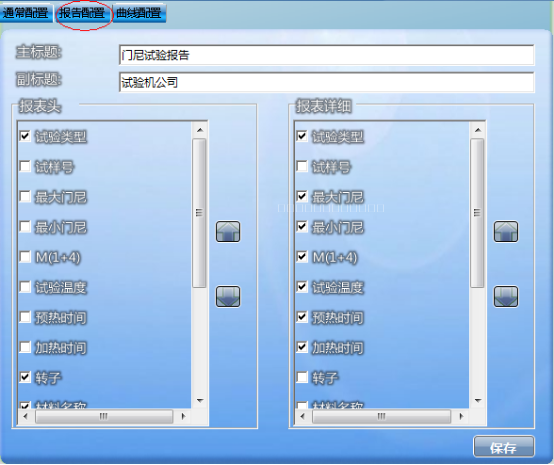Check 最大门尼 in 报表头 list
The width and height of the screenshot is (554, 465).
pyautogui.click(x=25, y=196)
